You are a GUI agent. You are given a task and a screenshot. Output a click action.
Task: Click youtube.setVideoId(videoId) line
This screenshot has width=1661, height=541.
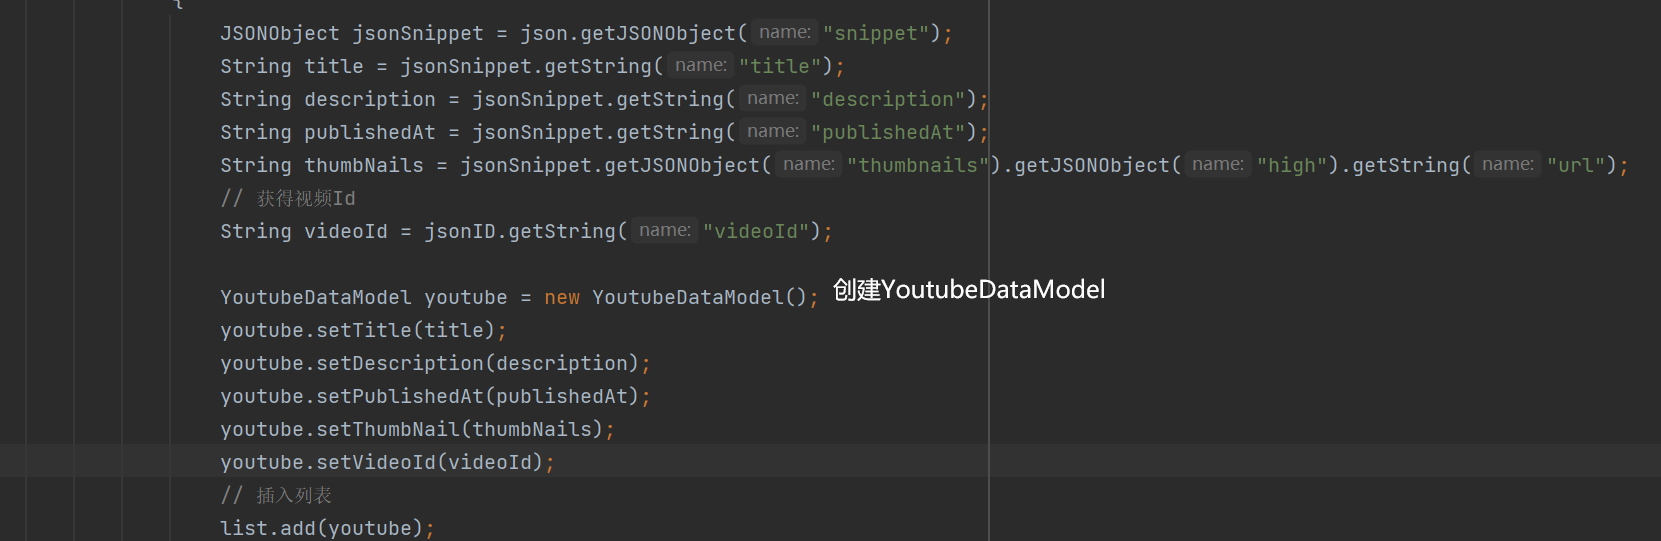tap(388, 462)
